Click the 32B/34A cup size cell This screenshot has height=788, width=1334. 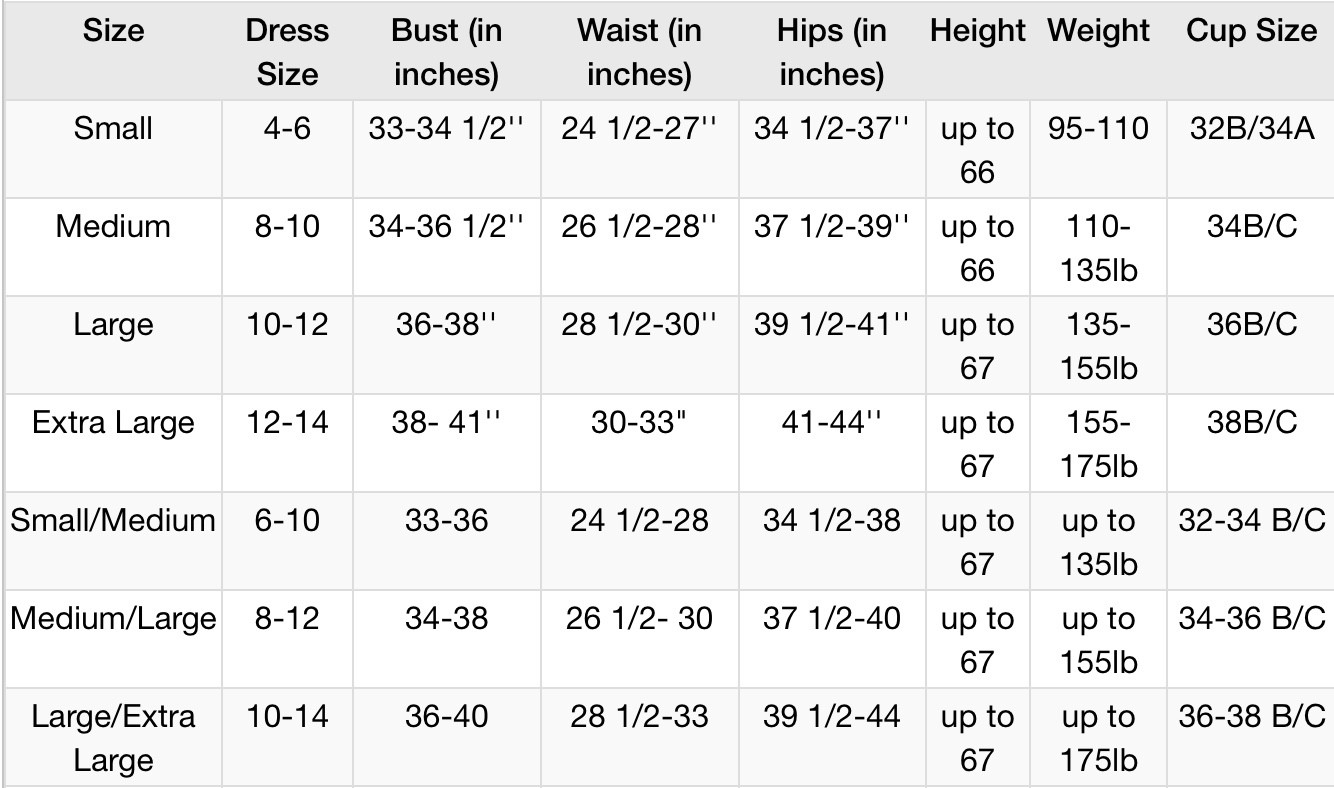tap(1251, 129)
